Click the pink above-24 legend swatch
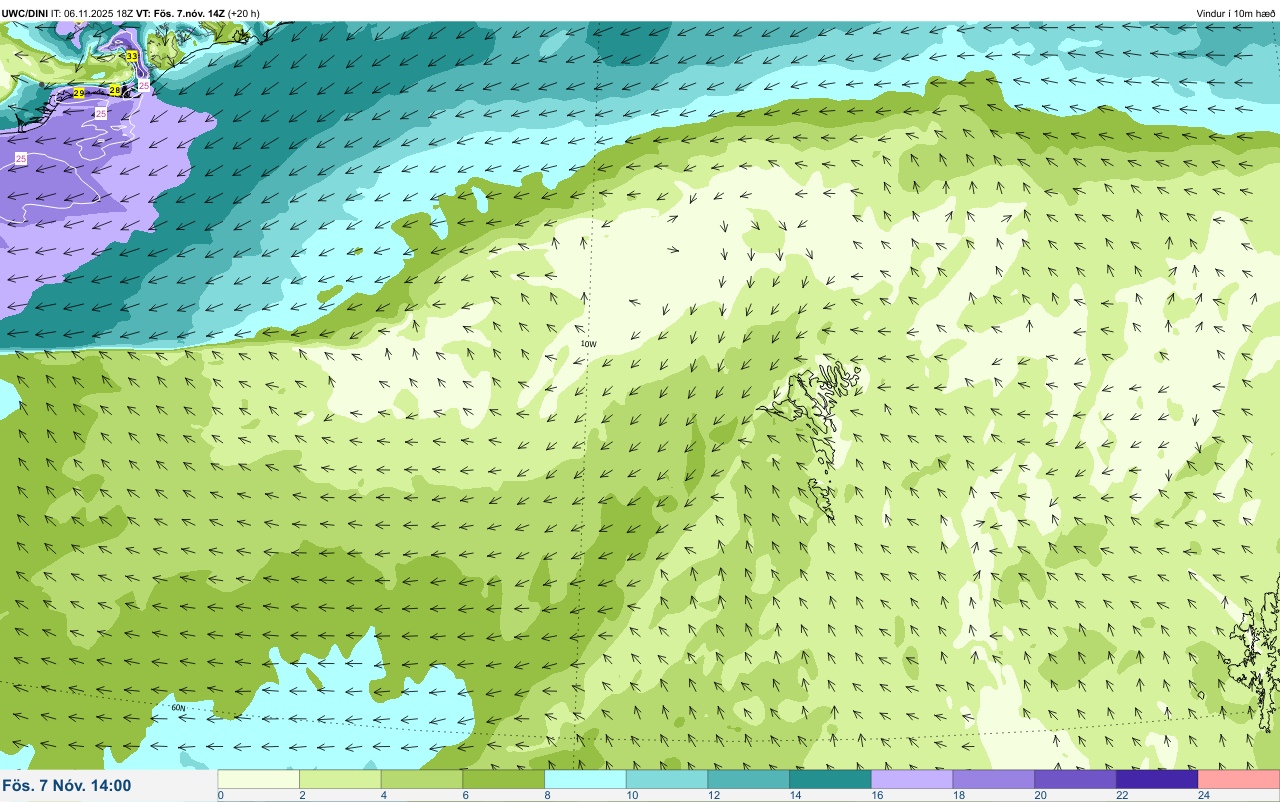This screenshot has height=802, width=1280. 1239,779
